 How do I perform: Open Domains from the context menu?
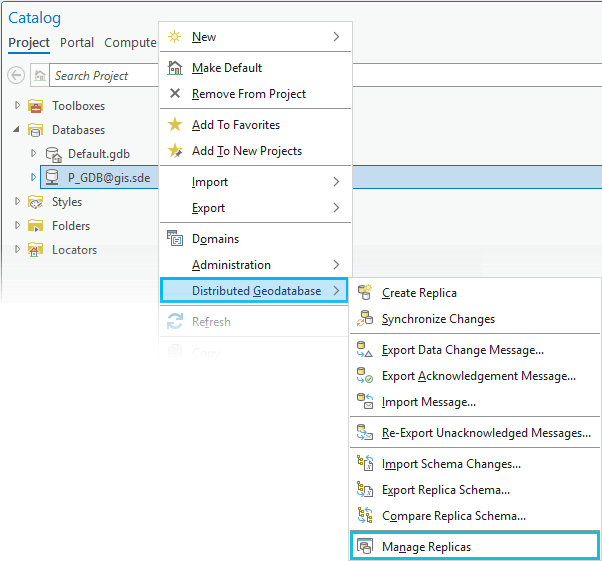click(256, 239)
